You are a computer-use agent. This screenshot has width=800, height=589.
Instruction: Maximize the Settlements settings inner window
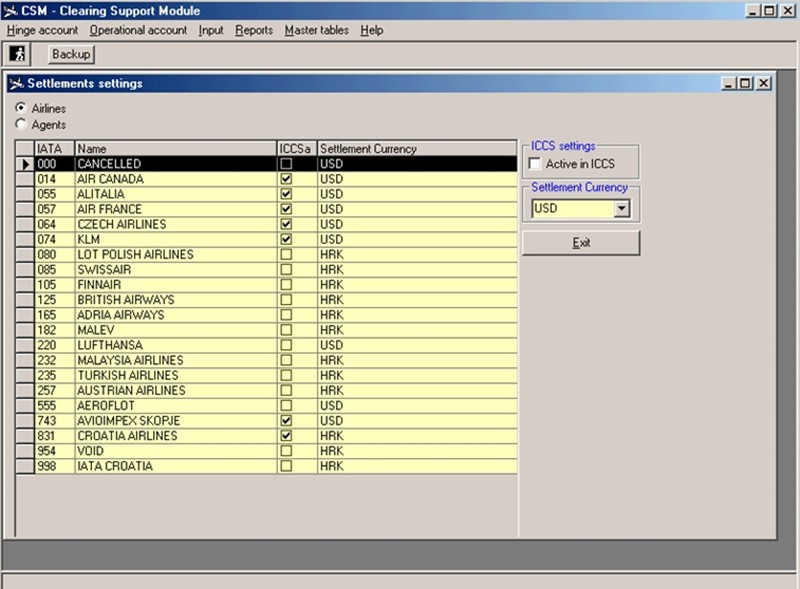click(745, 83)
